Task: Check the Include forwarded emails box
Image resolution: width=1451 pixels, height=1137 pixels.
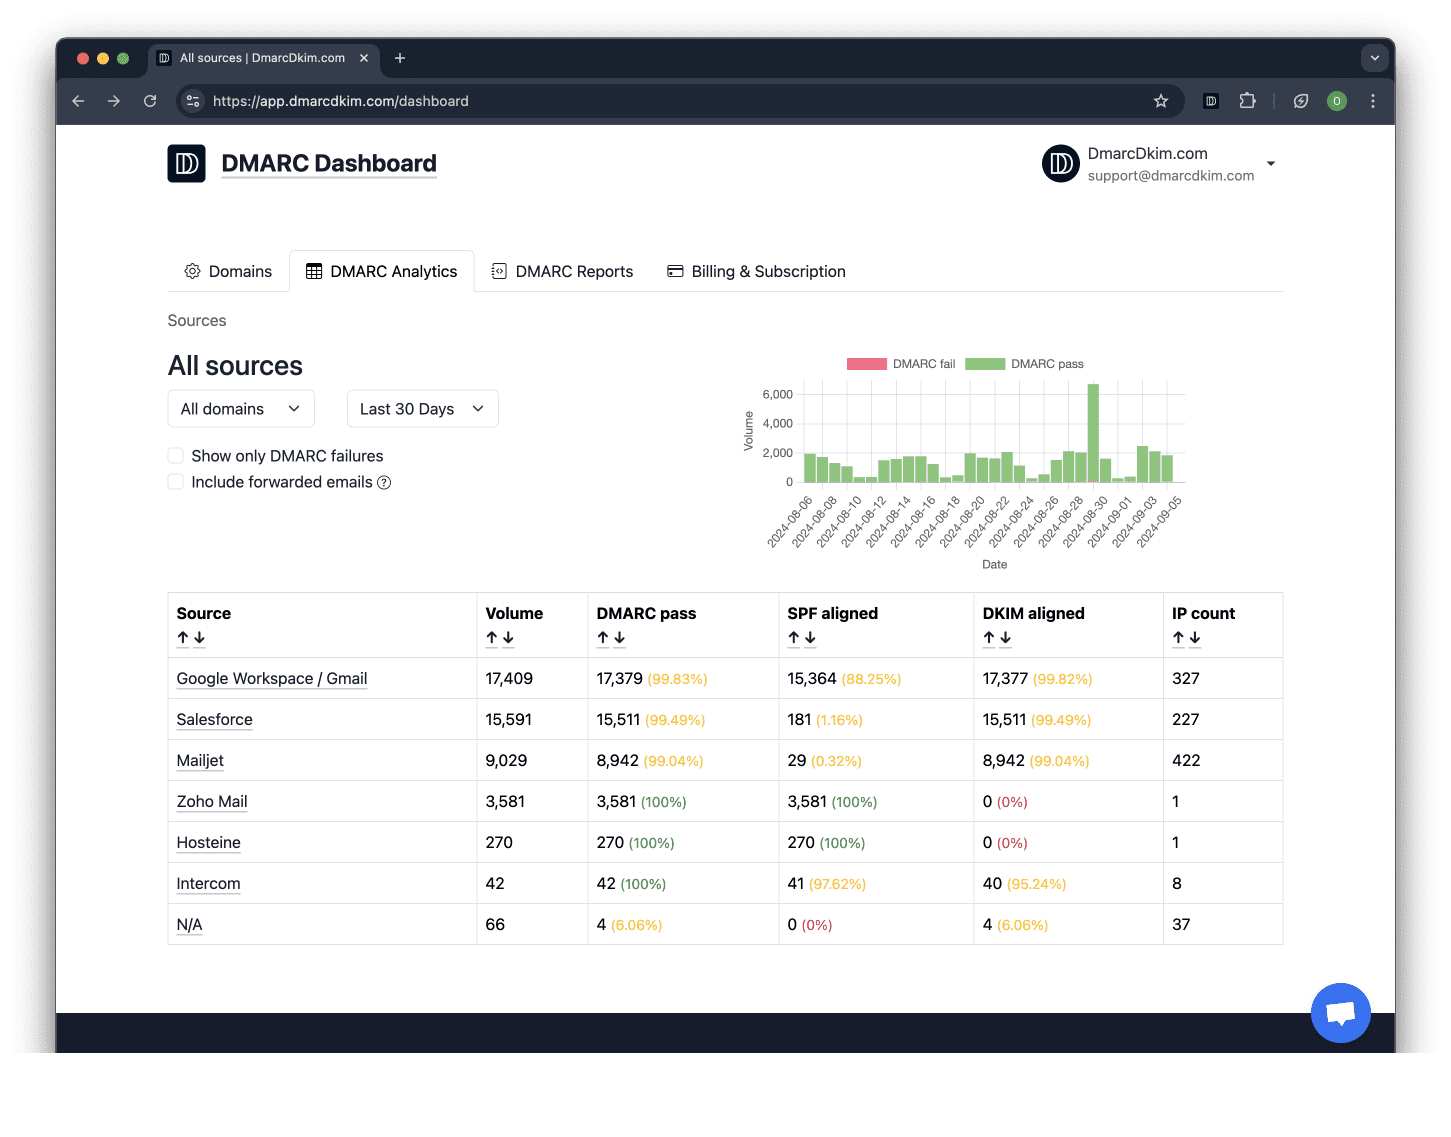Action: point(176,482)
